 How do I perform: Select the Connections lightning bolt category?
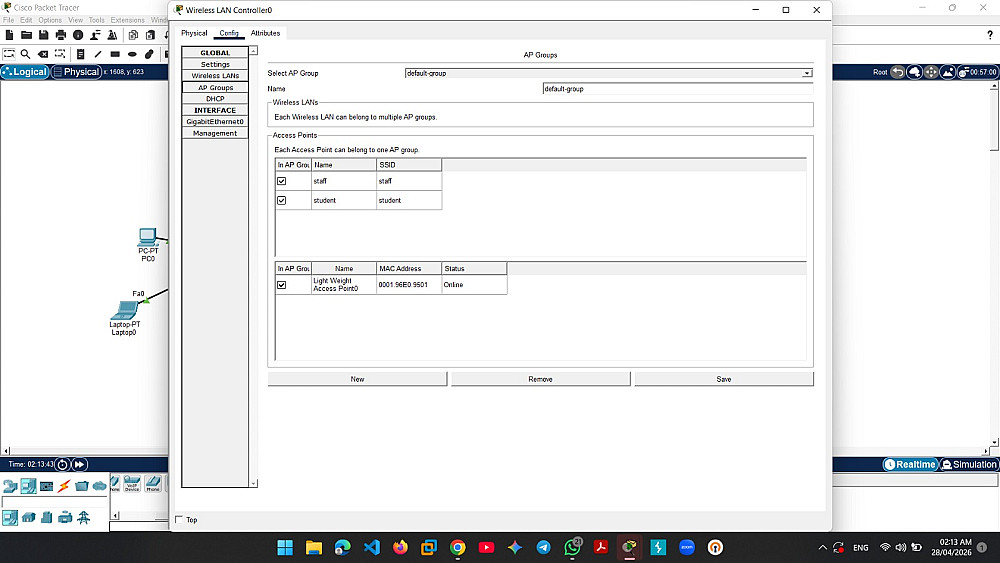[x=64, y=486]
